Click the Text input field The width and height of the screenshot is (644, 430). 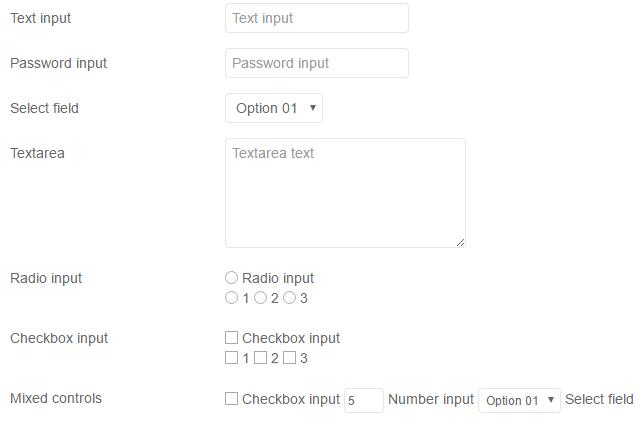pyautogui.click(x=316, y=18)
